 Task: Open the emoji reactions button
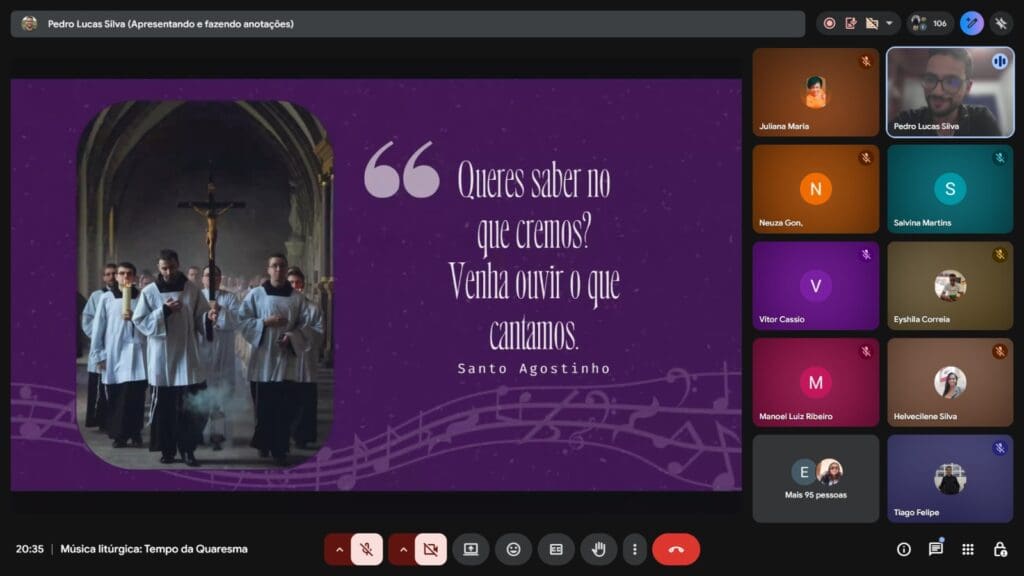coord(513,549)
